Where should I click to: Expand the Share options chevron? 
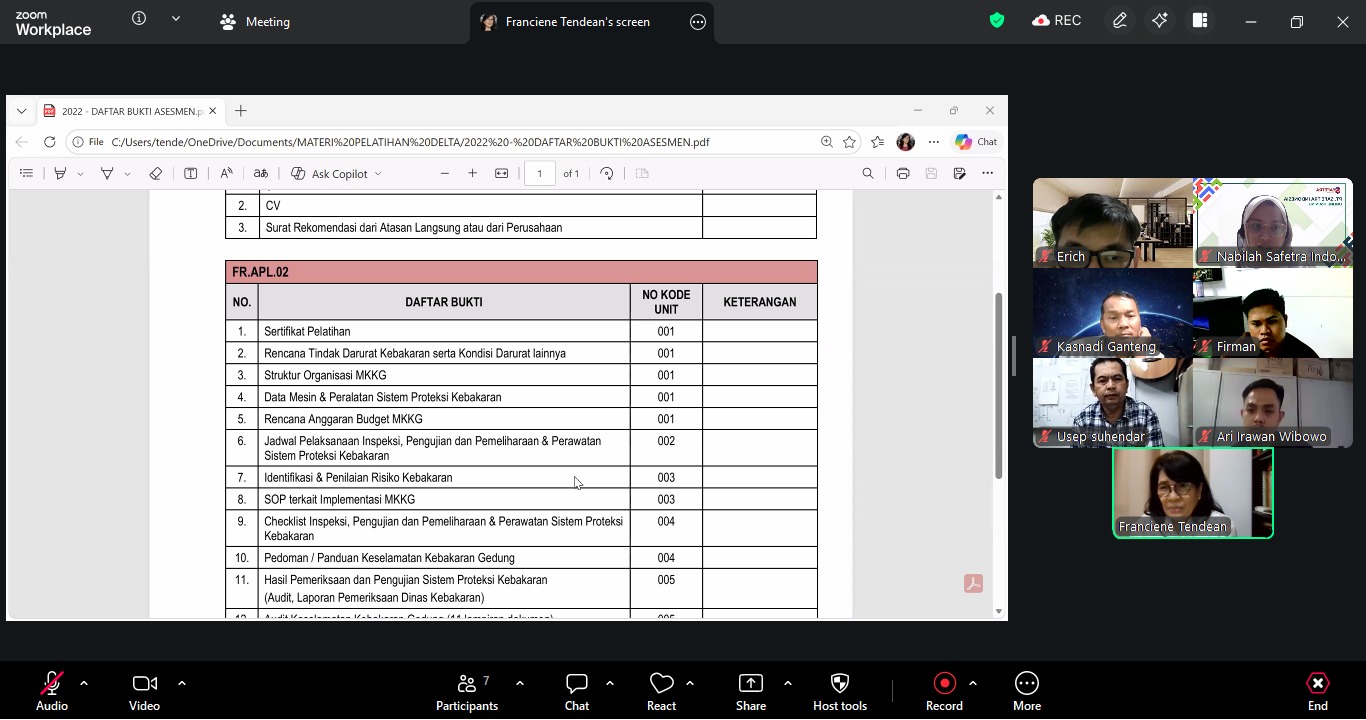coord(788,684)
